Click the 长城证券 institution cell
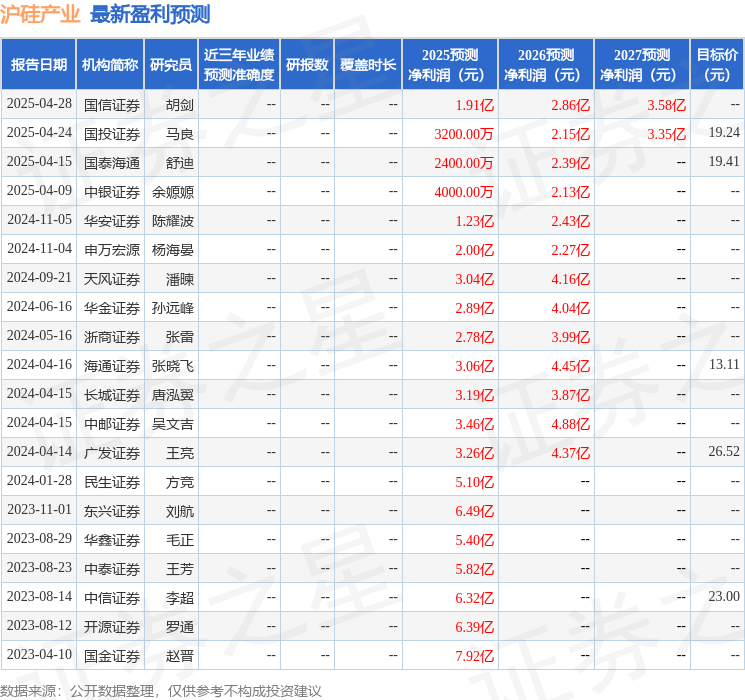 point(112,395)
